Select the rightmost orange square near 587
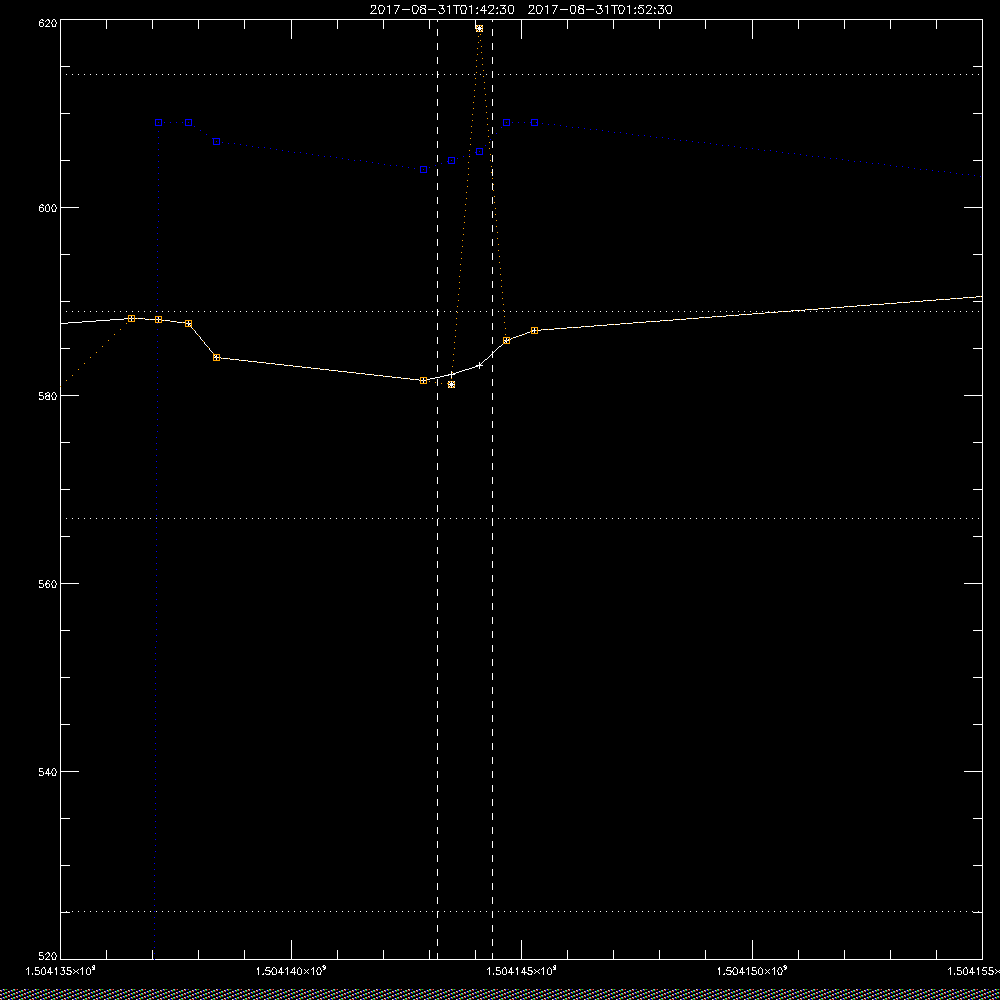The image size is (1000, 1000). point(534,330)
